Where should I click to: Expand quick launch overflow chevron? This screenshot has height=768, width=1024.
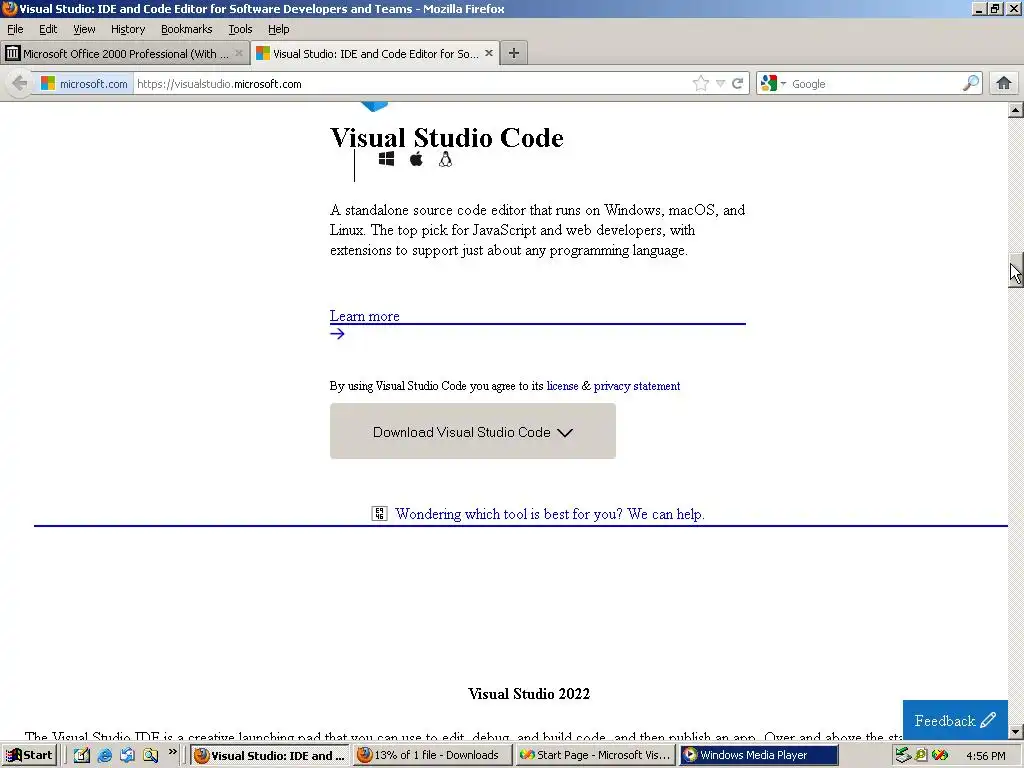point(172,752)
